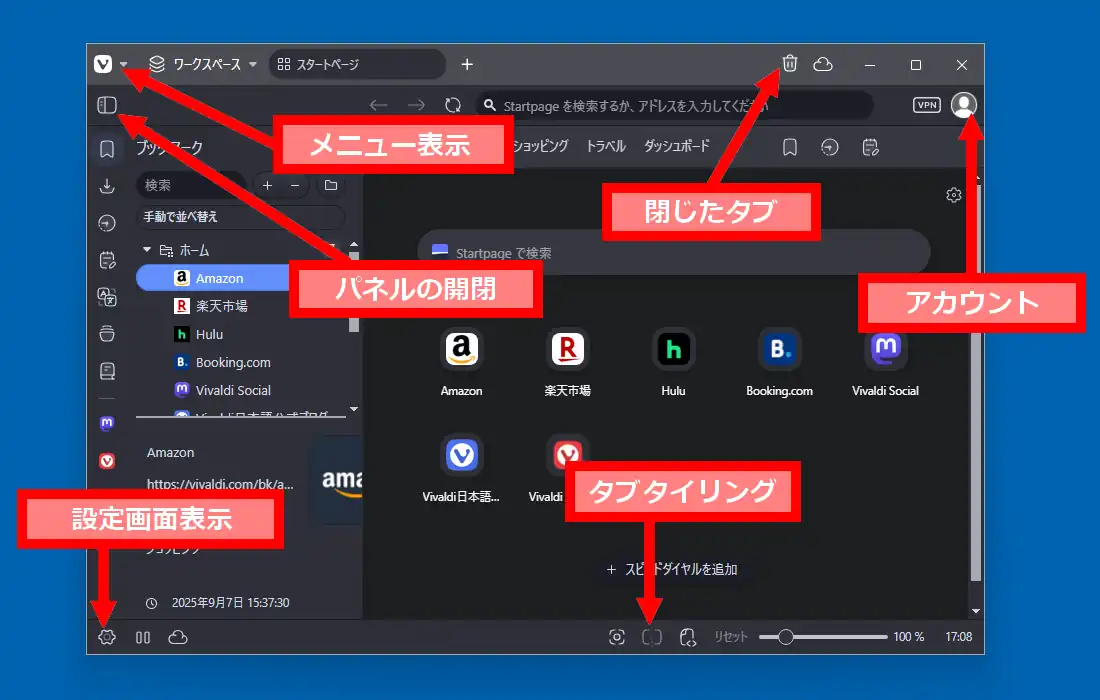Open bookmarks icon on start page bar
The height and width of the screenshot is (700, 1100).
click(790, 147)
